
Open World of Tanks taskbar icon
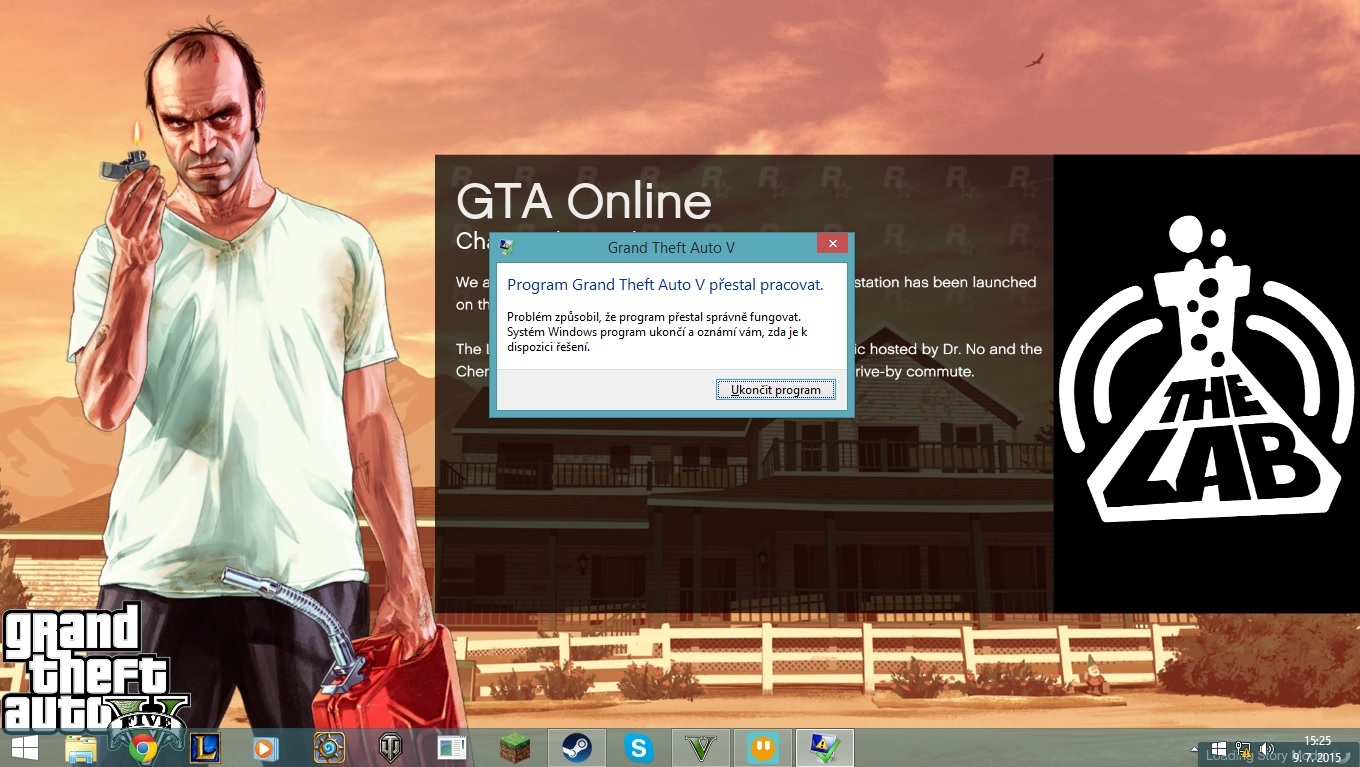click(390, 748)
